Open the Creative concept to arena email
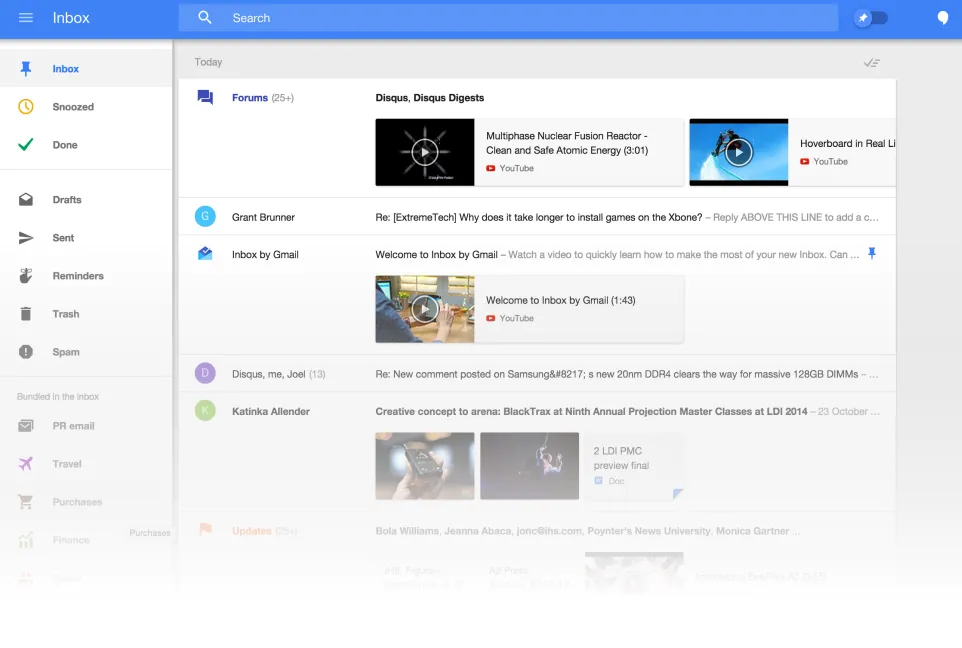The width and height of the screenshot is (962, 648). tap(627, 411)
